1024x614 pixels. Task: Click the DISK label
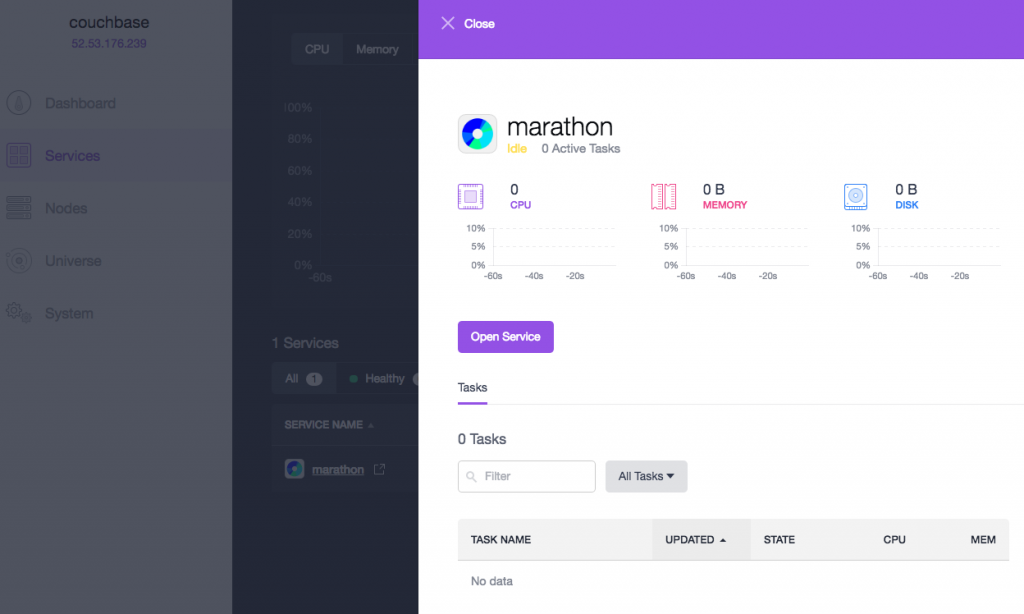point(906,204)
